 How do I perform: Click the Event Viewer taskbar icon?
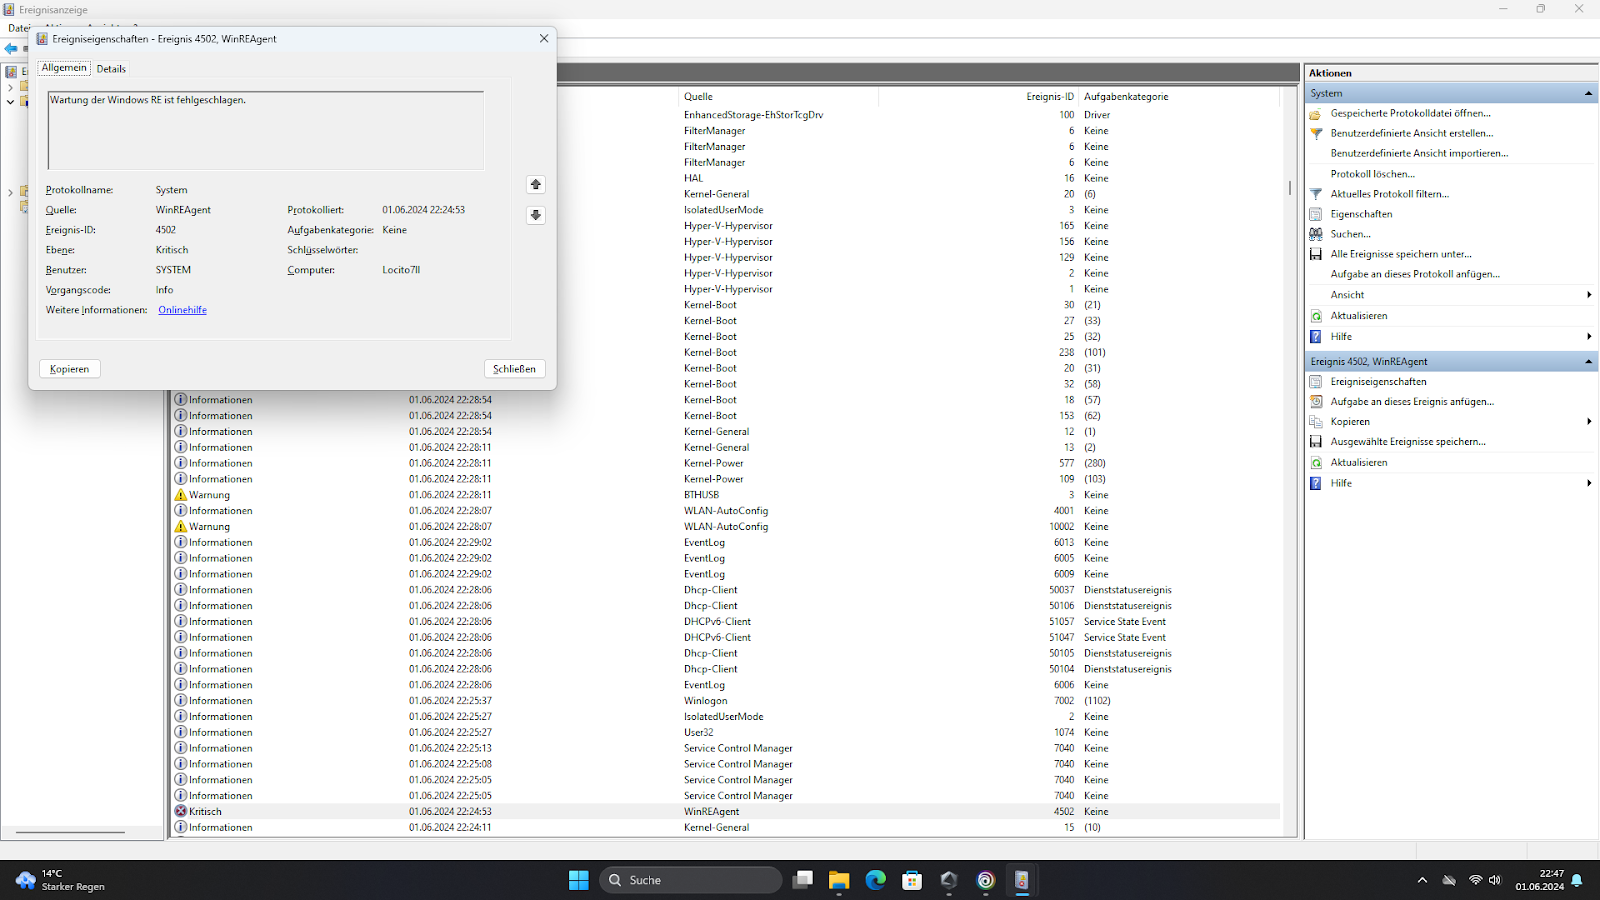click(x=1021, y=880)
